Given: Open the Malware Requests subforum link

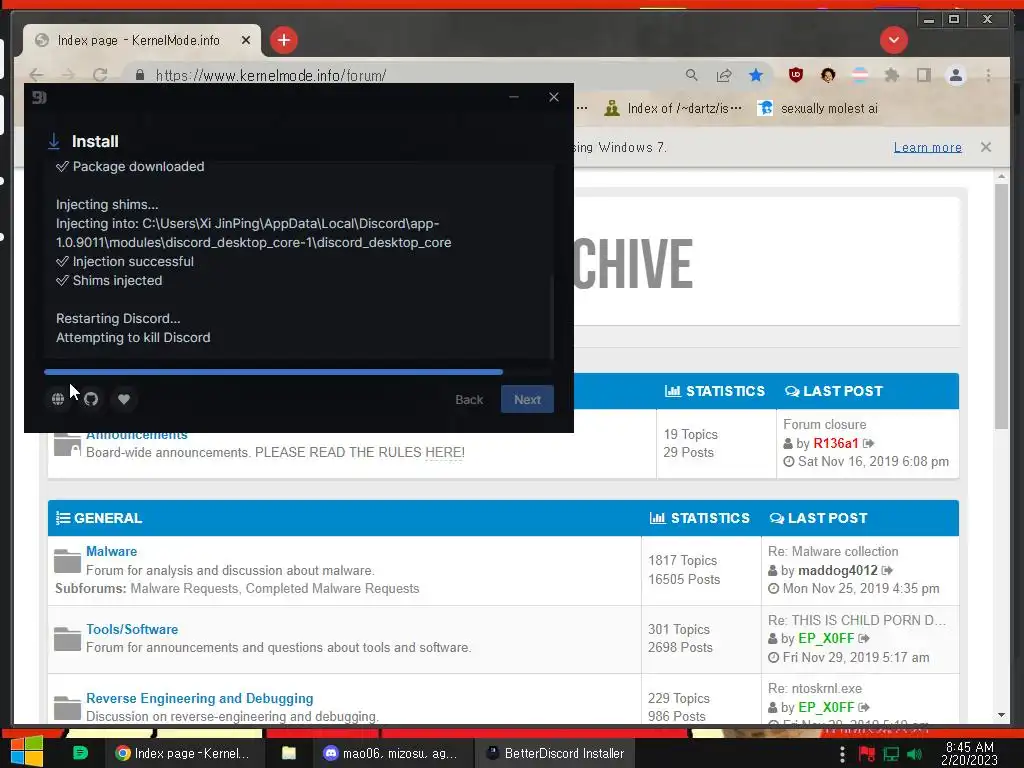Looking at the screenshot, I should (184, 588).
